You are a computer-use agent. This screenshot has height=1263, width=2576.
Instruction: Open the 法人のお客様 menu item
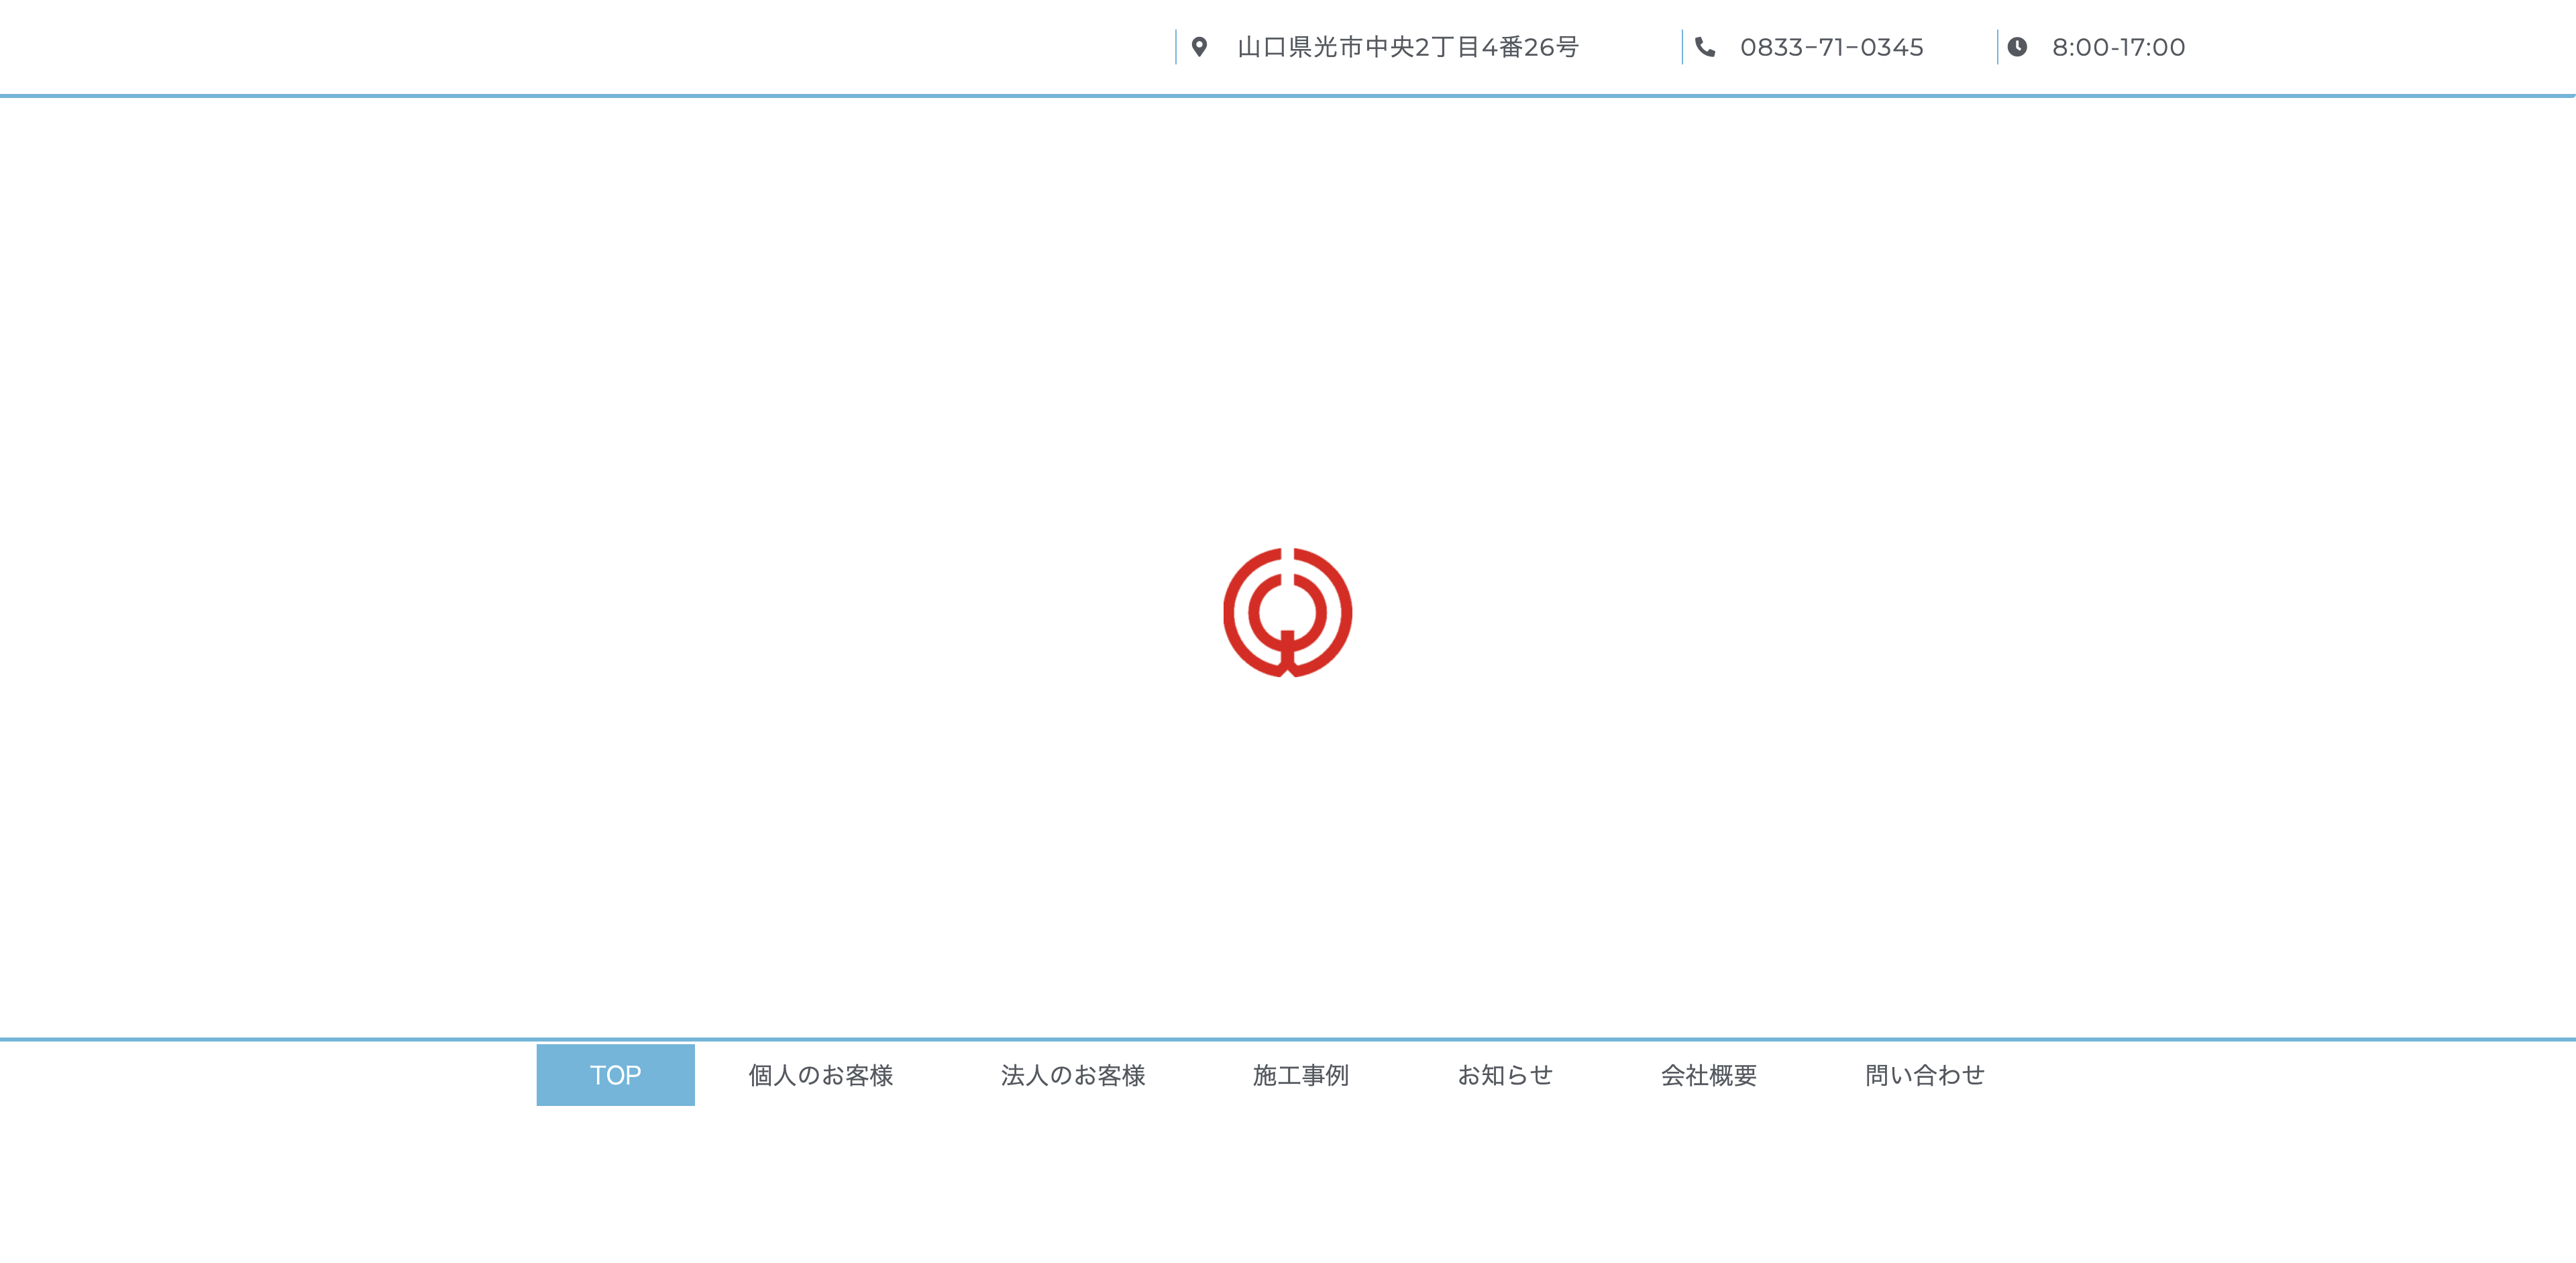[1073, 1075]
